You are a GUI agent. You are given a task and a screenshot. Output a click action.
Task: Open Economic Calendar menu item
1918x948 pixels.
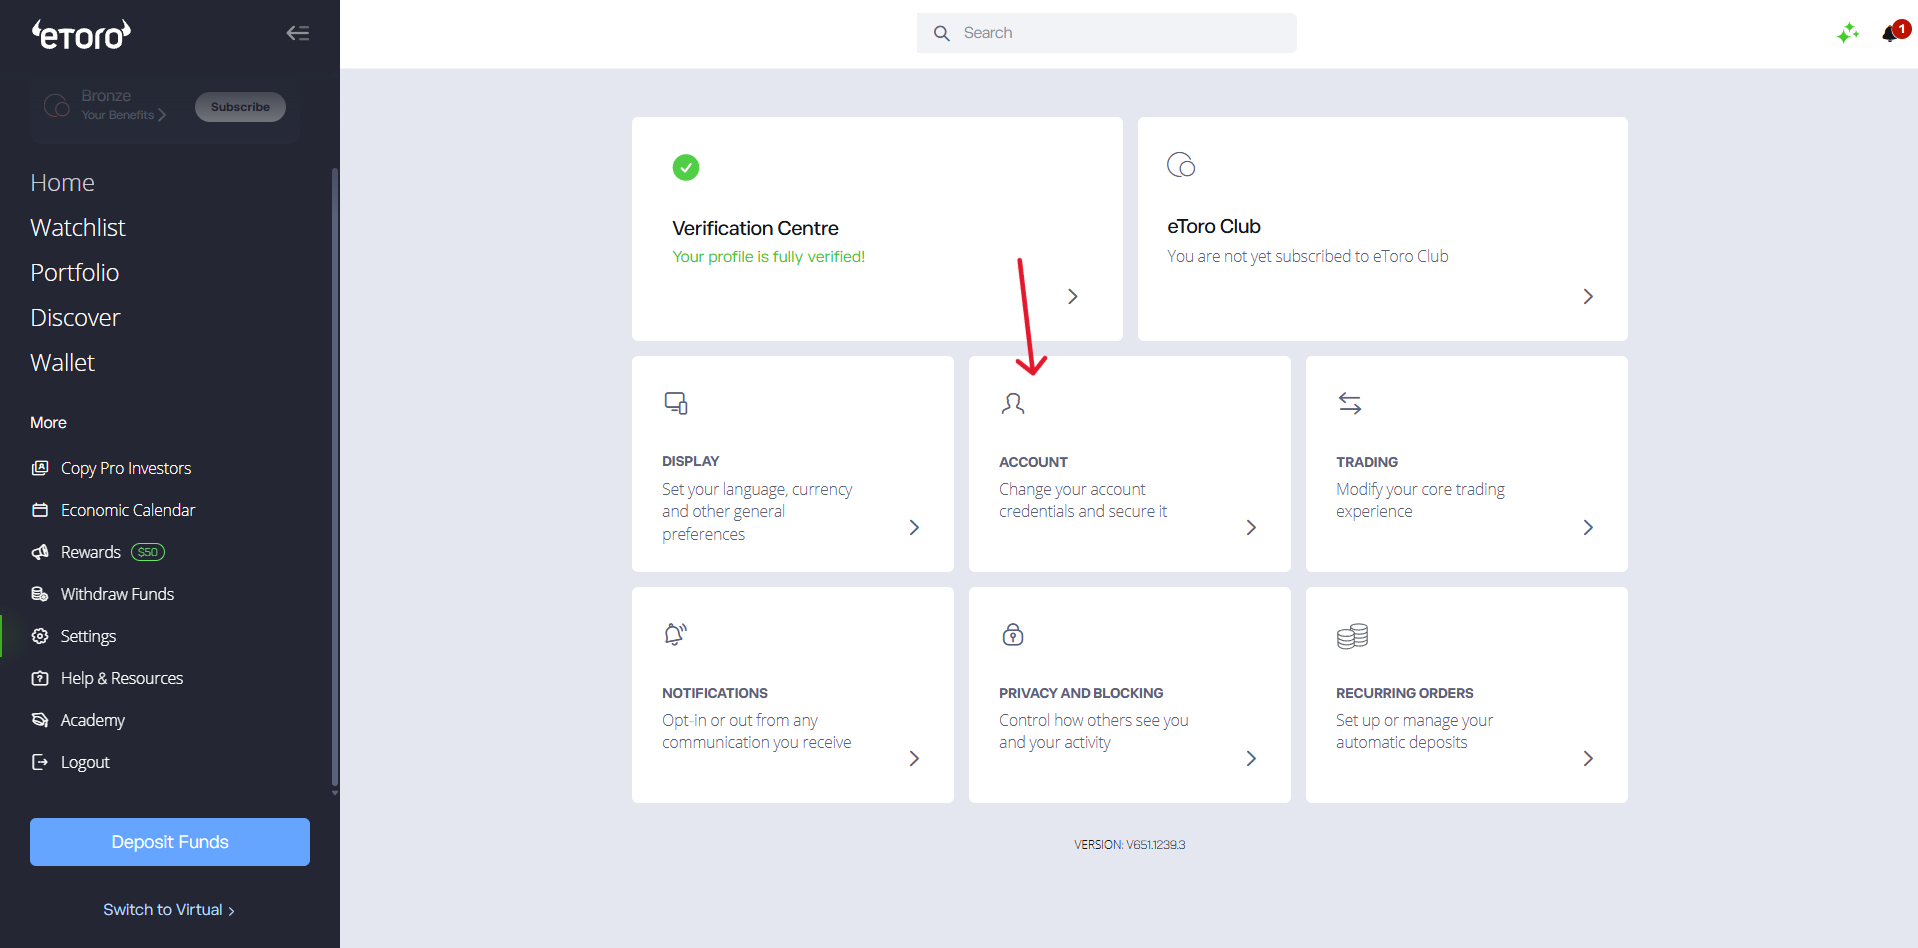coord(128,510)
